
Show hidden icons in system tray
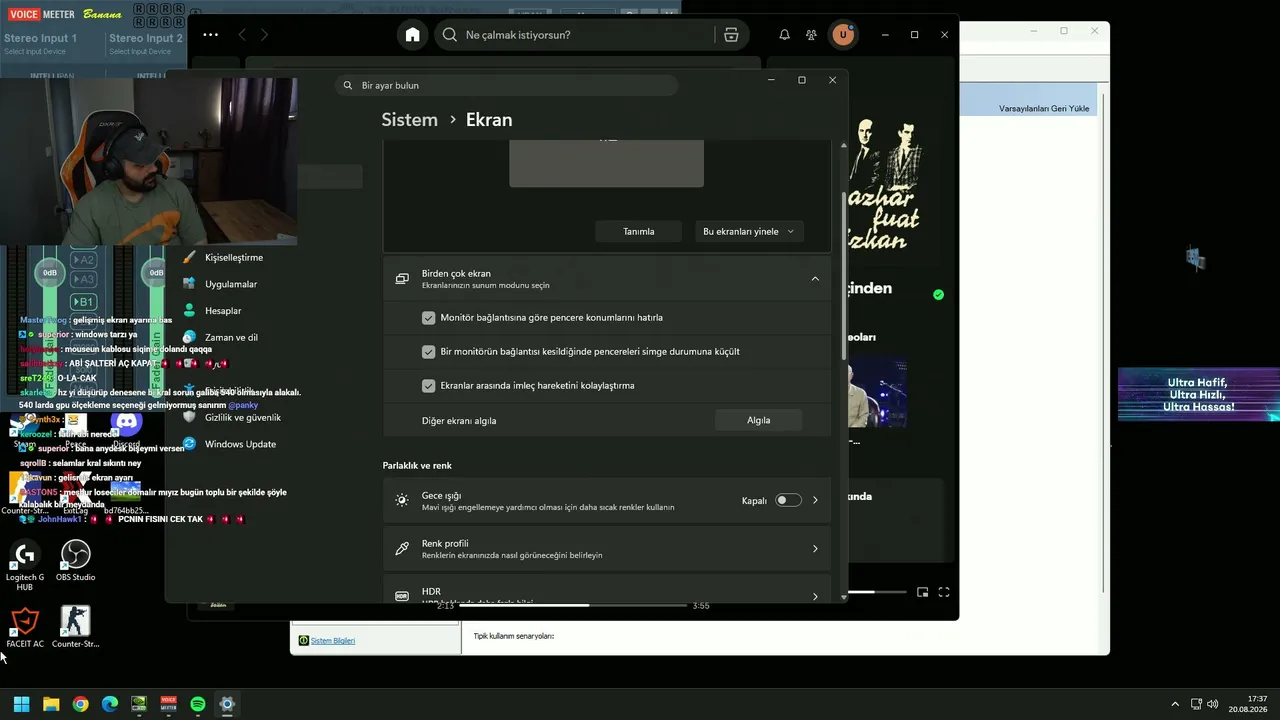(1175, 704)
